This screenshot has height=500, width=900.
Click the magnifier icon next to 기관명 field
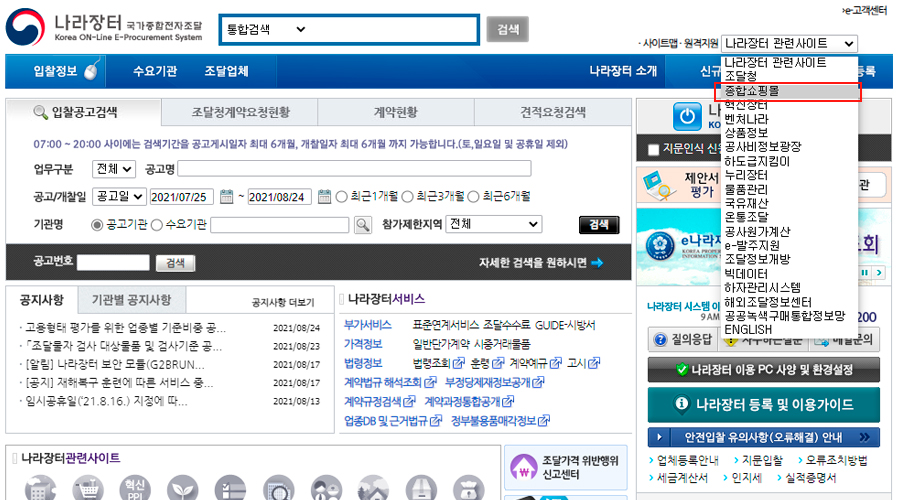click(x=363, y=224)
